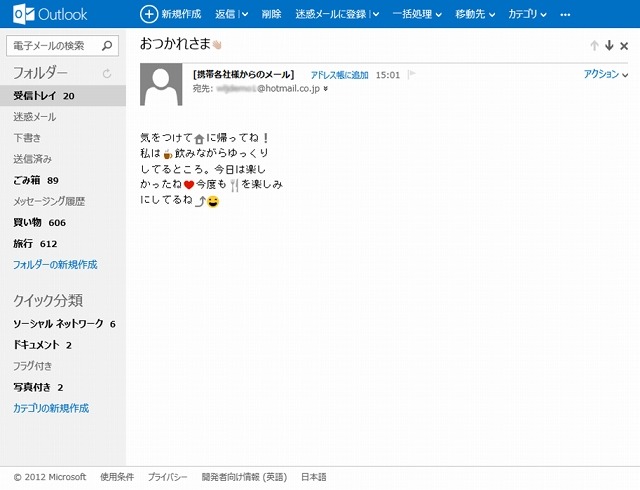Refresh folders with the circular arrow icon

click(x=107, y=74)
